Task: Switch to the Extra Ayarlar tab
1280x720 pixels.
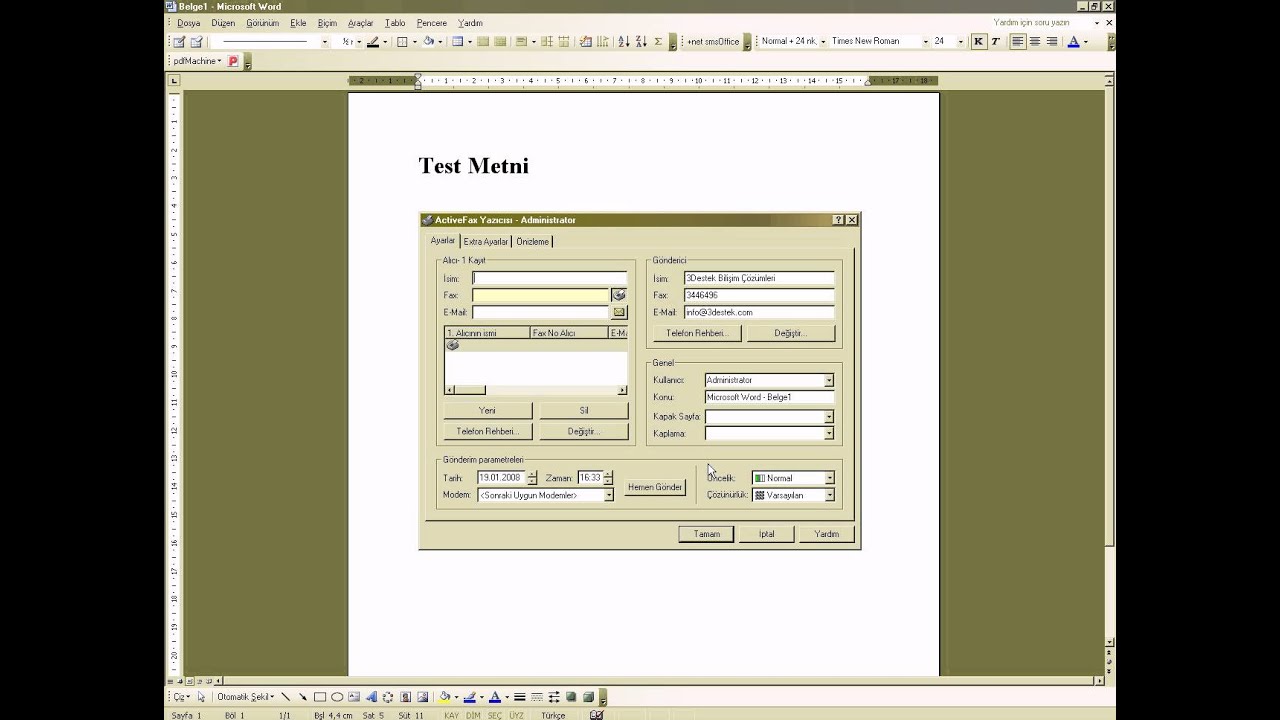Action: pos(486,241)
